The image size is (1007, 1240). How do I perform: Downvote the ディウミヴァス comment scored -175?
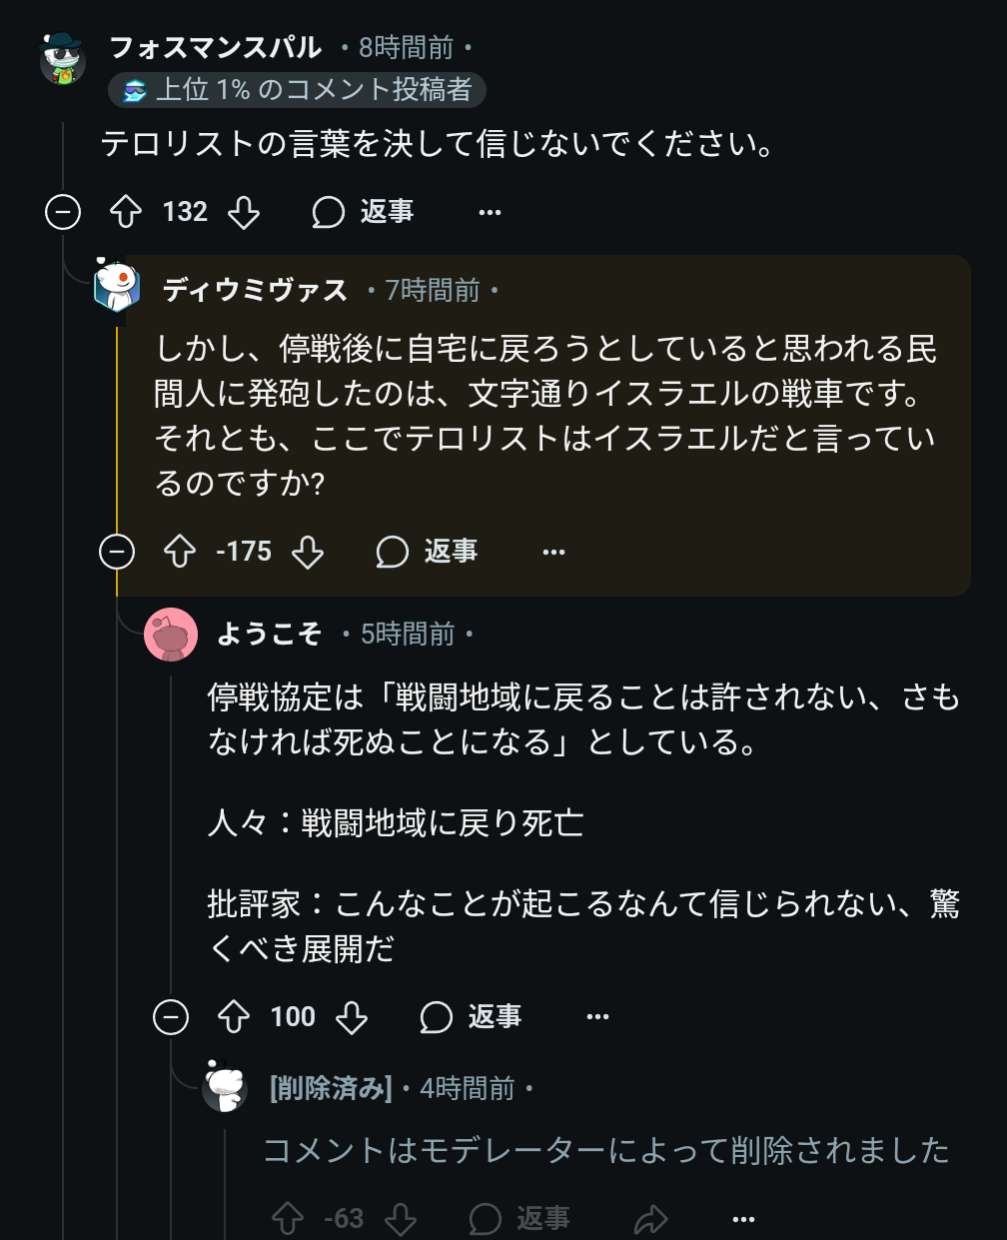tap(307, 551)
